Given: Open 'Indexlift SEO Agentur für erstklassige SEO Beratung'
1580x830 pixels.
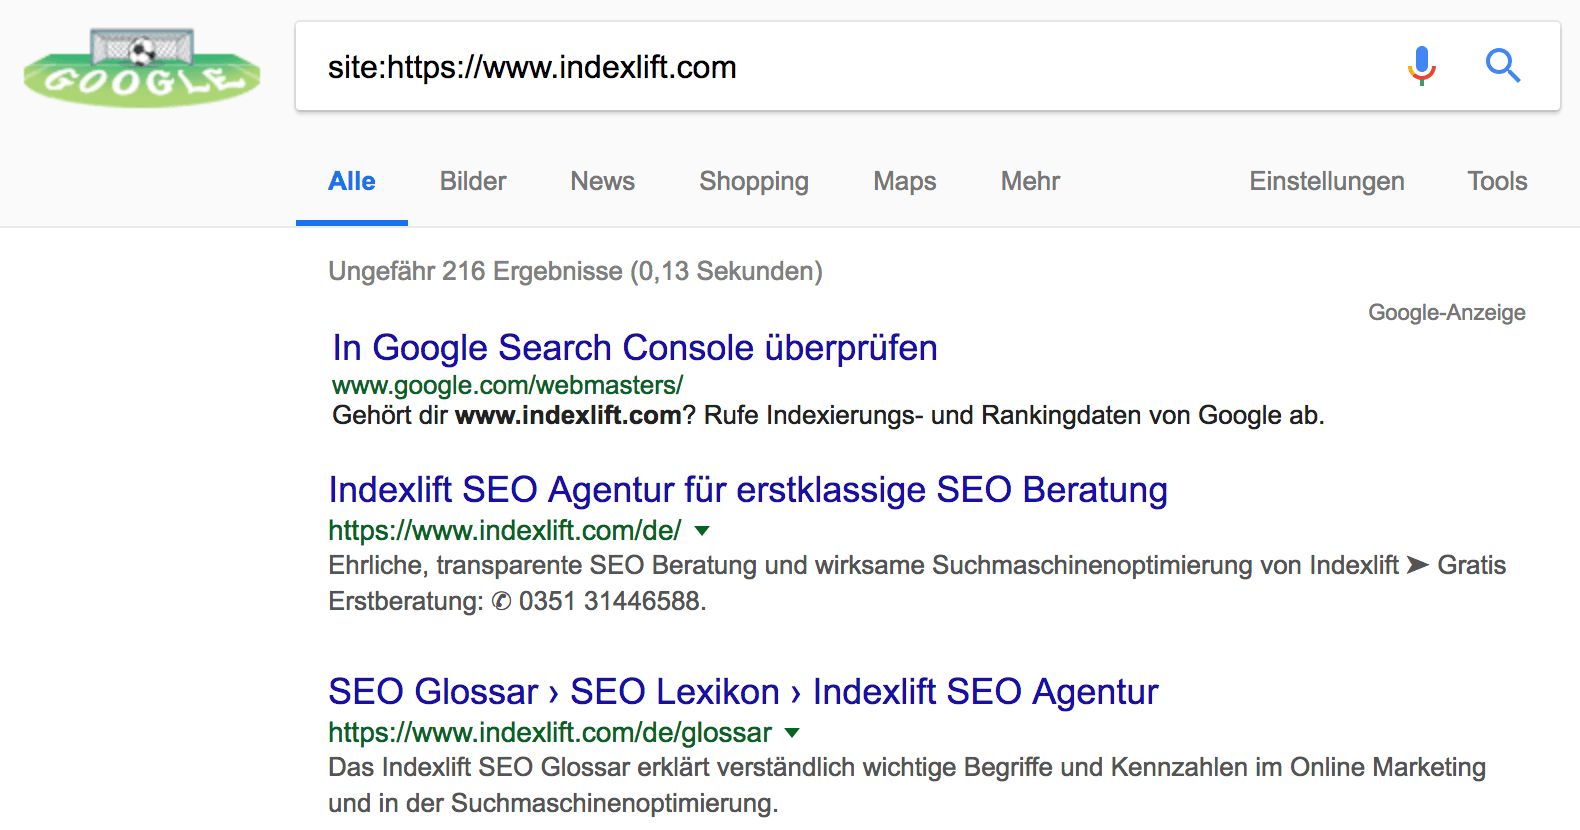Looking at the screenshot, I should pyautogui.click(x=748, y=490).
